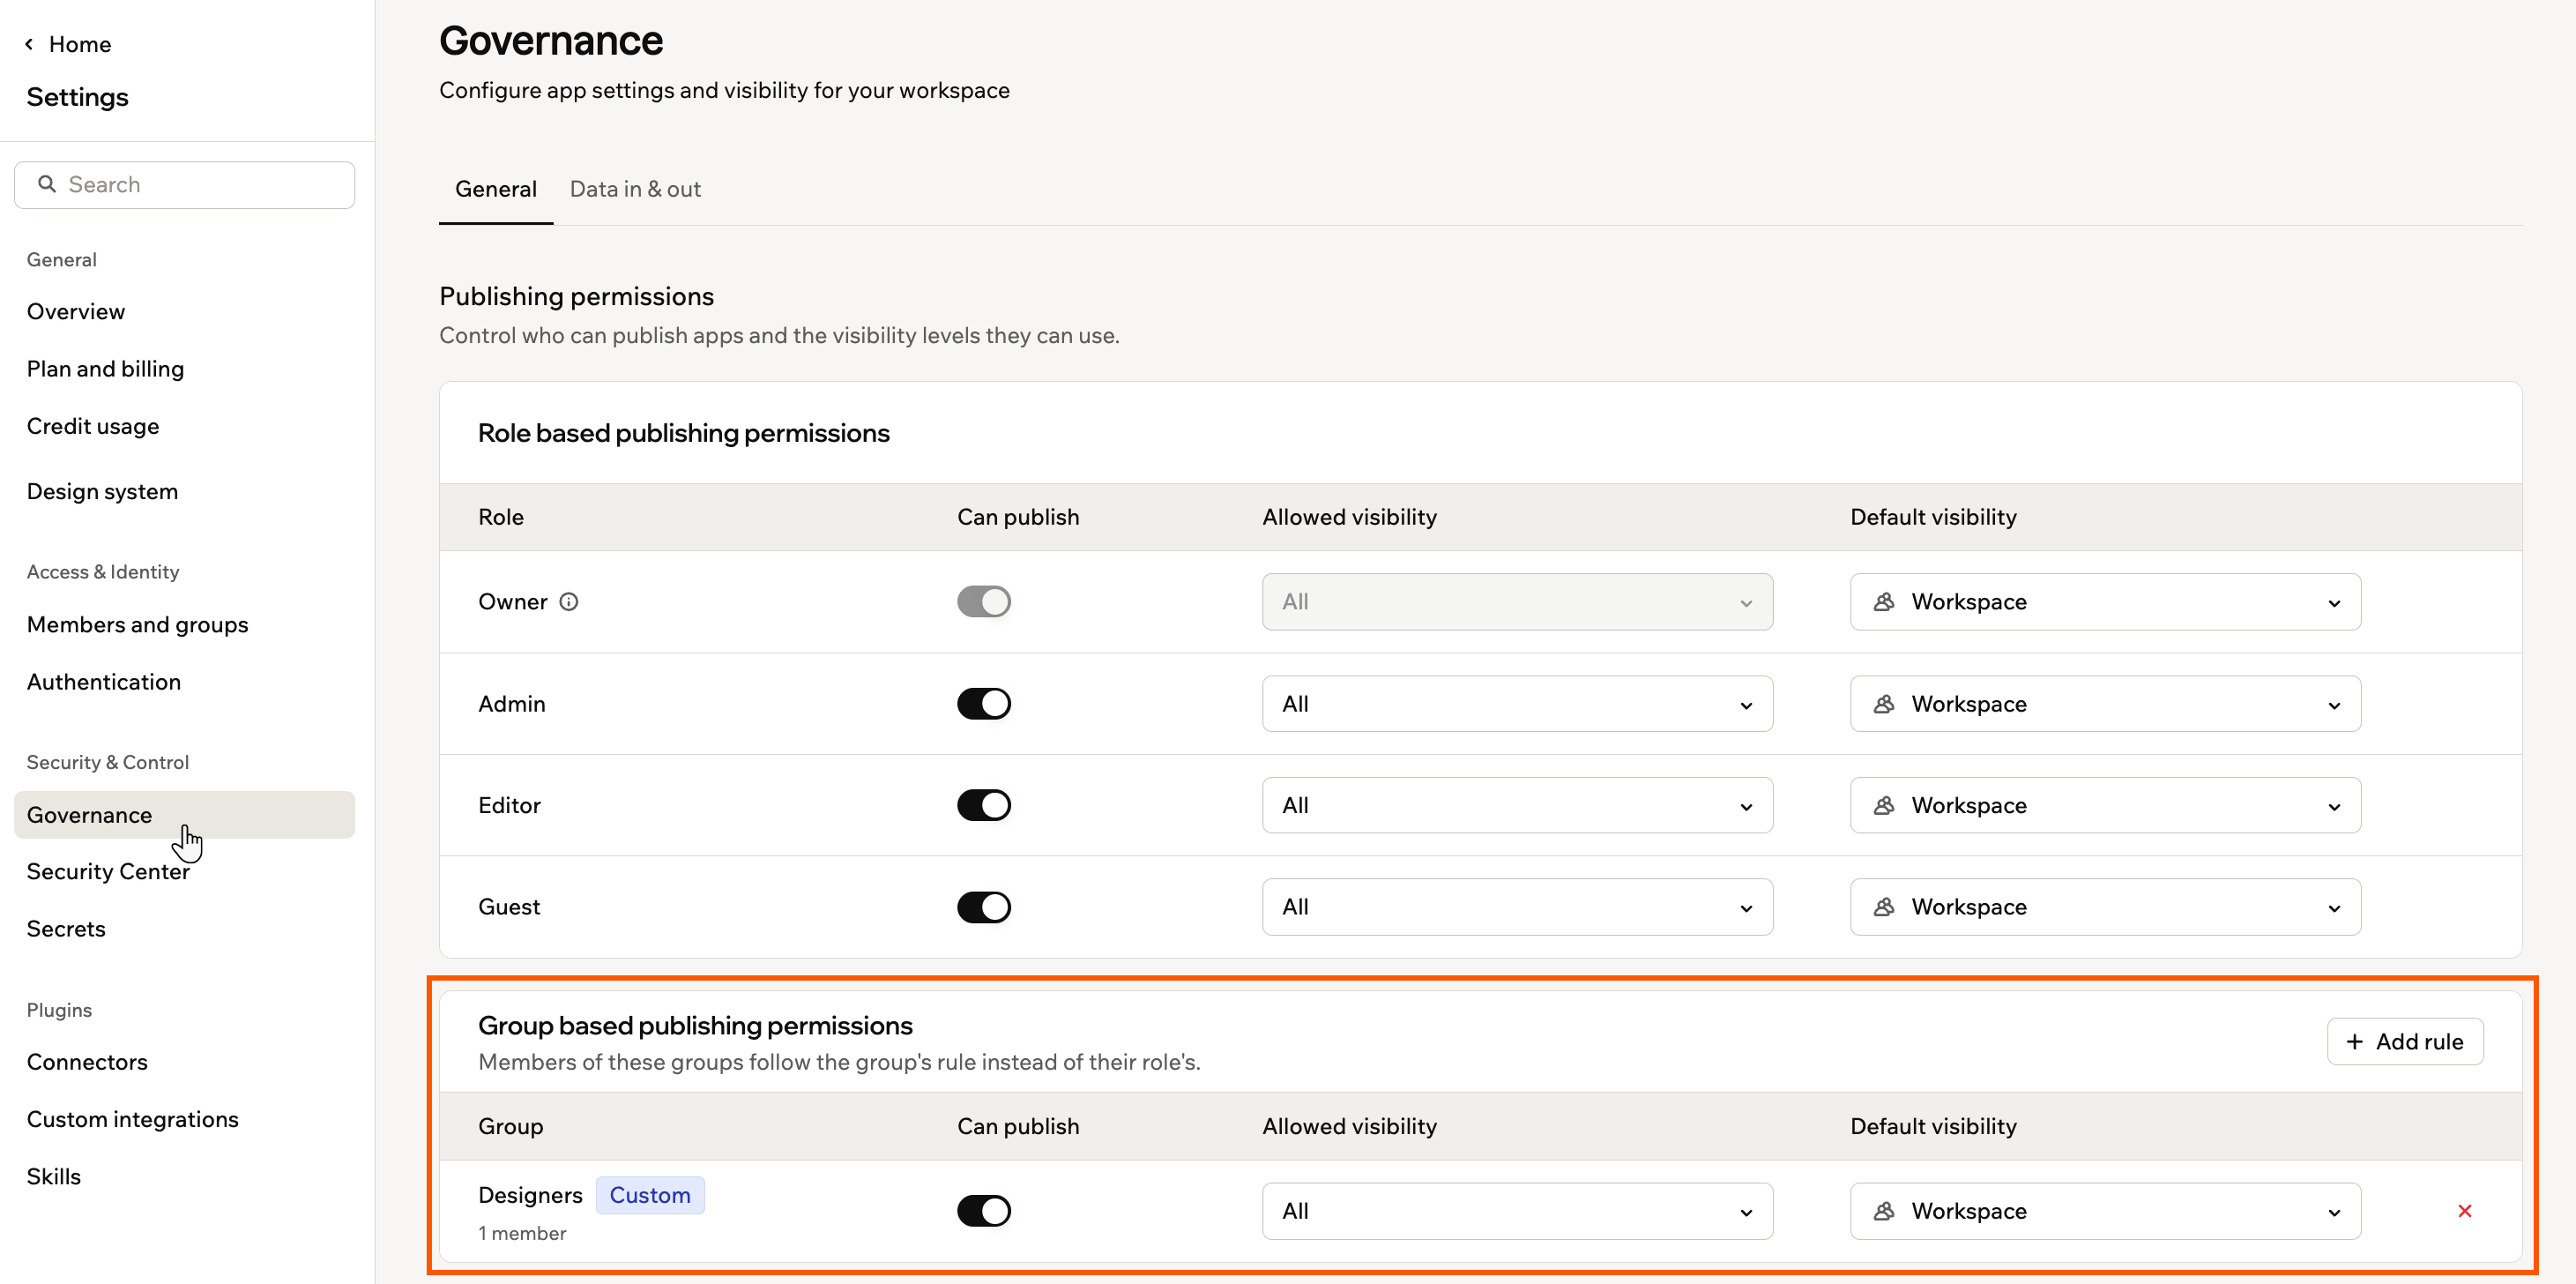The height and width of the screenshot is (1284, 2576).
Task: Expand Guest default visibility dropdown
Action: point(2105,907)
